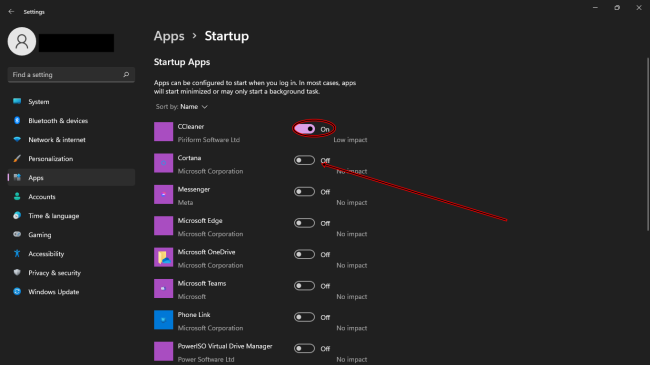Click the Meta publisher label
Screen dimensions: 650x365
185,202
